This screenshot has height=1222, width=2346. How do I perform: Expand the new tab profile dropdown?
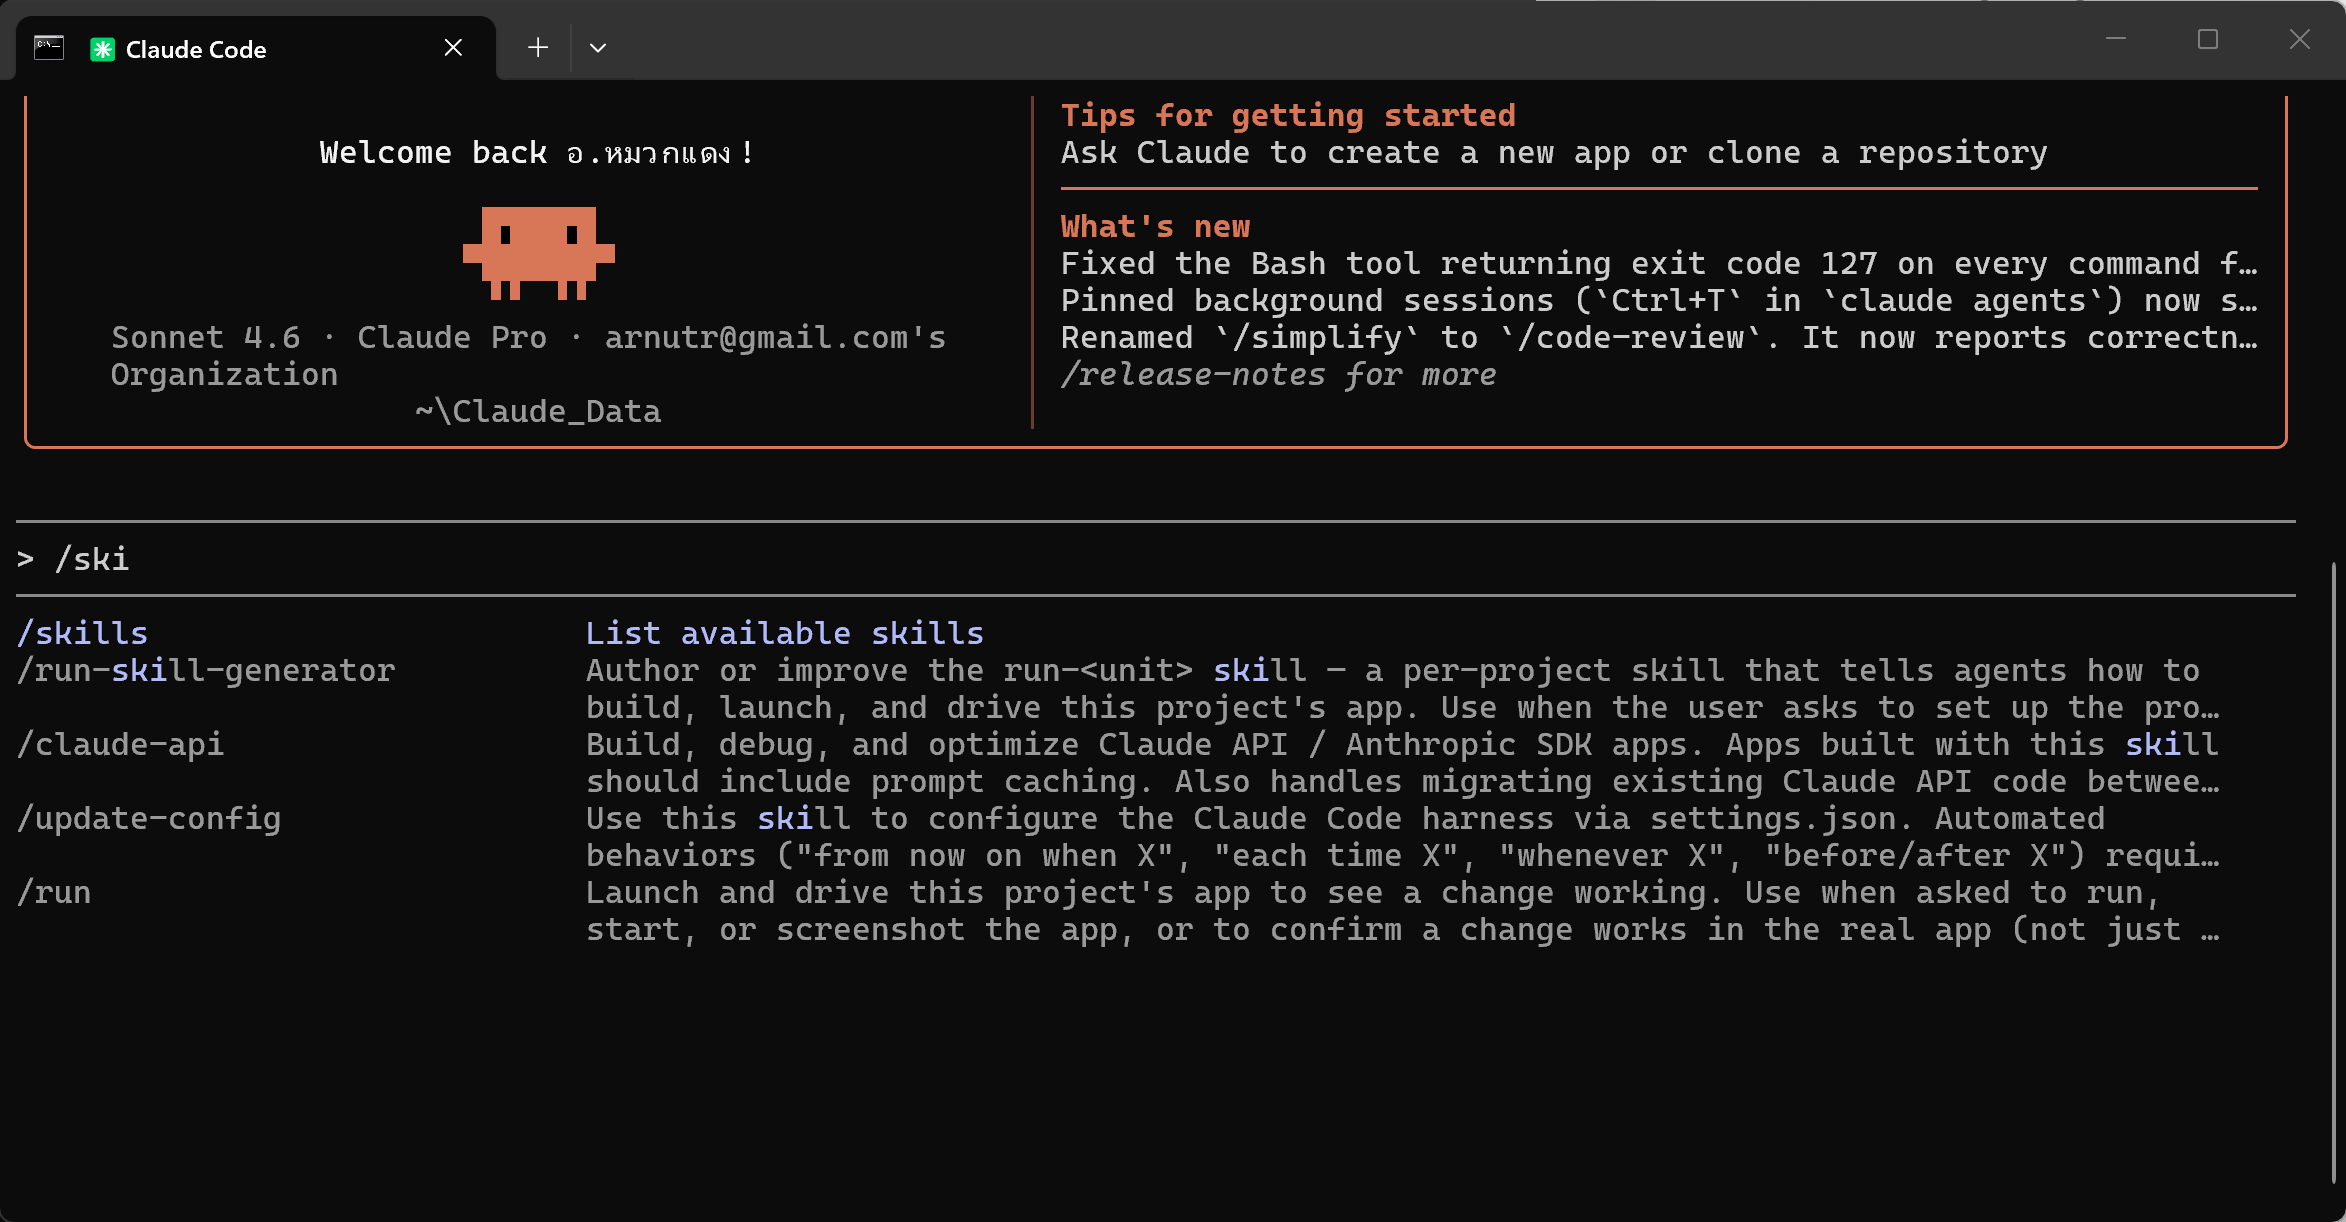click(x=598, y=48)
